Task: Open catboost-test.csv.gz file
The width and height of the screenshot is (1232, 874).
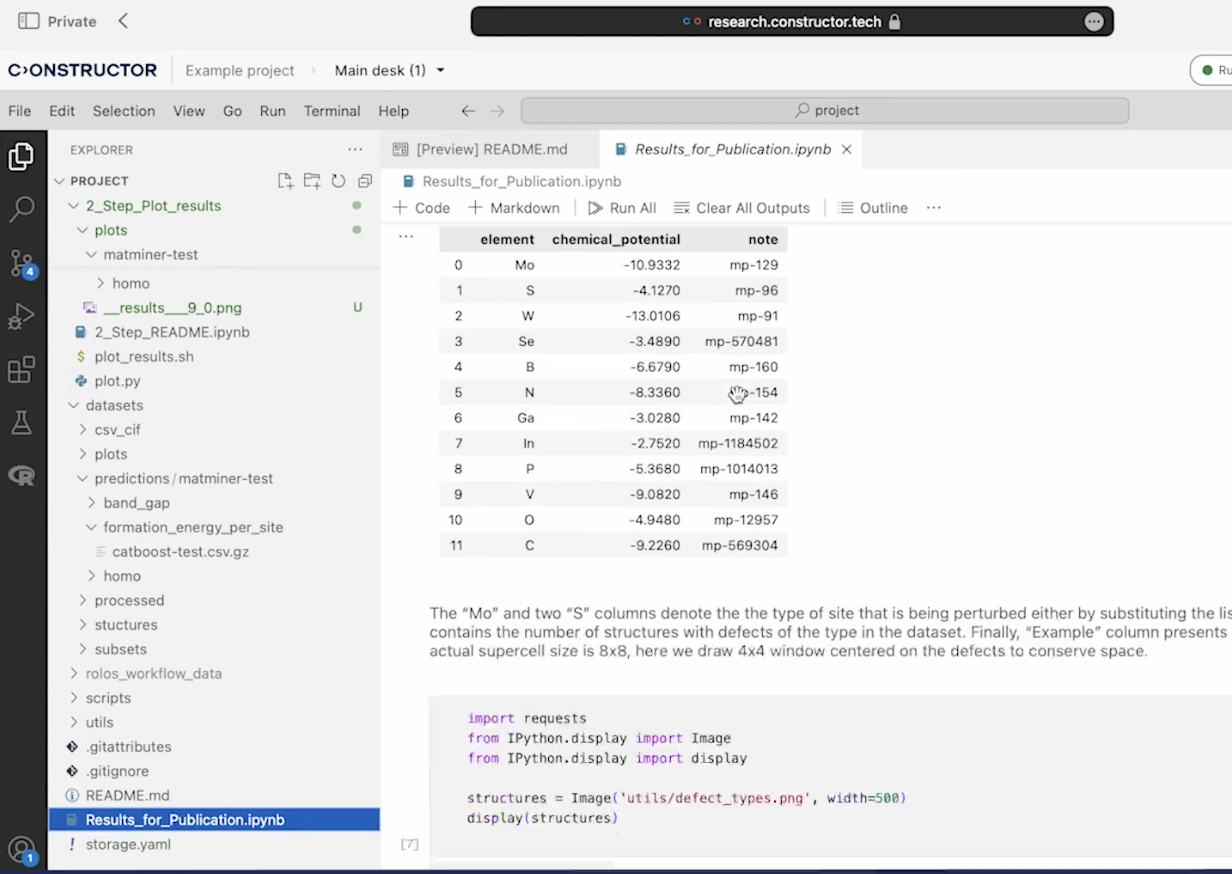Action: (181, 552)
